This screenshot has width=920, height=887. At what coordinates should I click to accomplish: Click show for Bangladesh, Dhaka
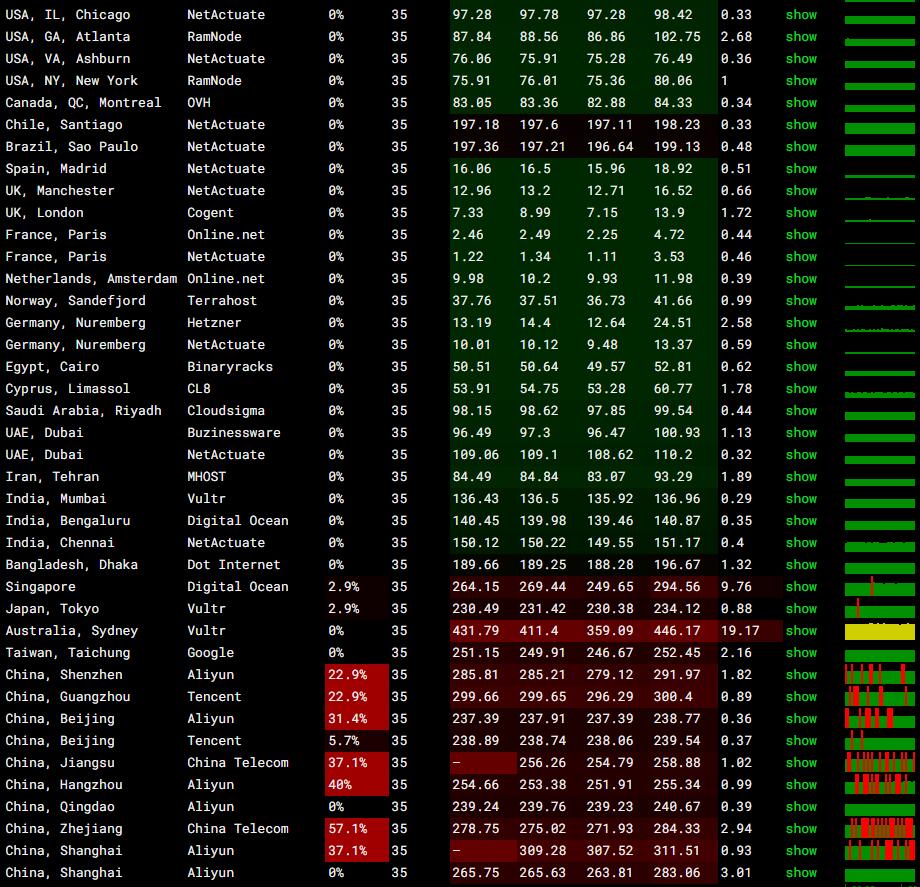pos(801,564)
